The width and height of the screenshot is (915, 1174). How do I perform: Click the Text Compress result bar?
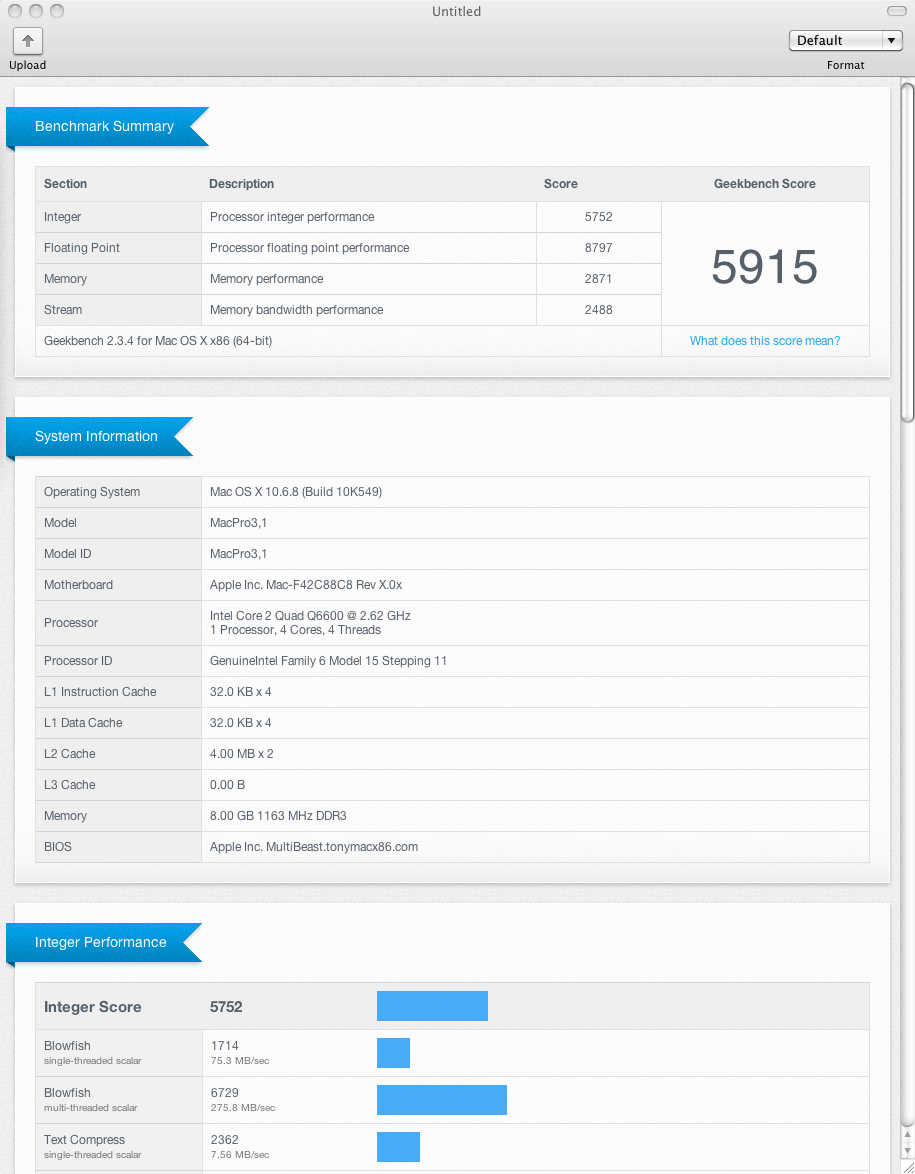[398, 1146]
